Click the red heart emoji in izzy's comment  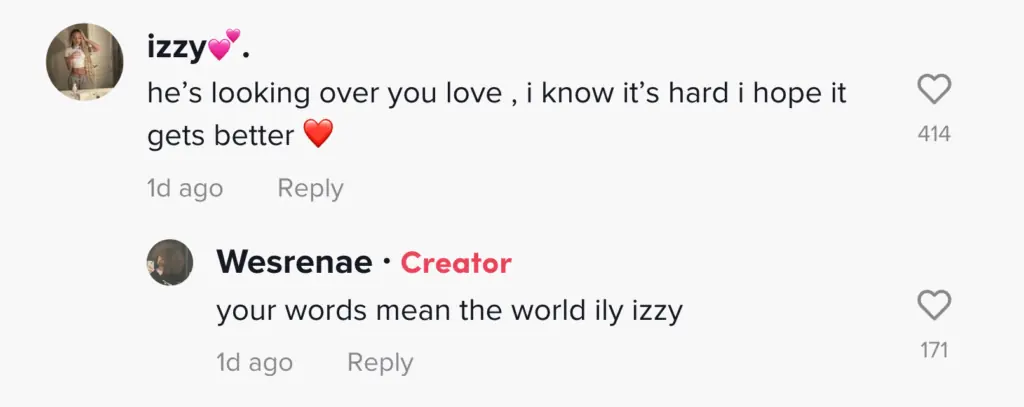[x=316, y=135]
